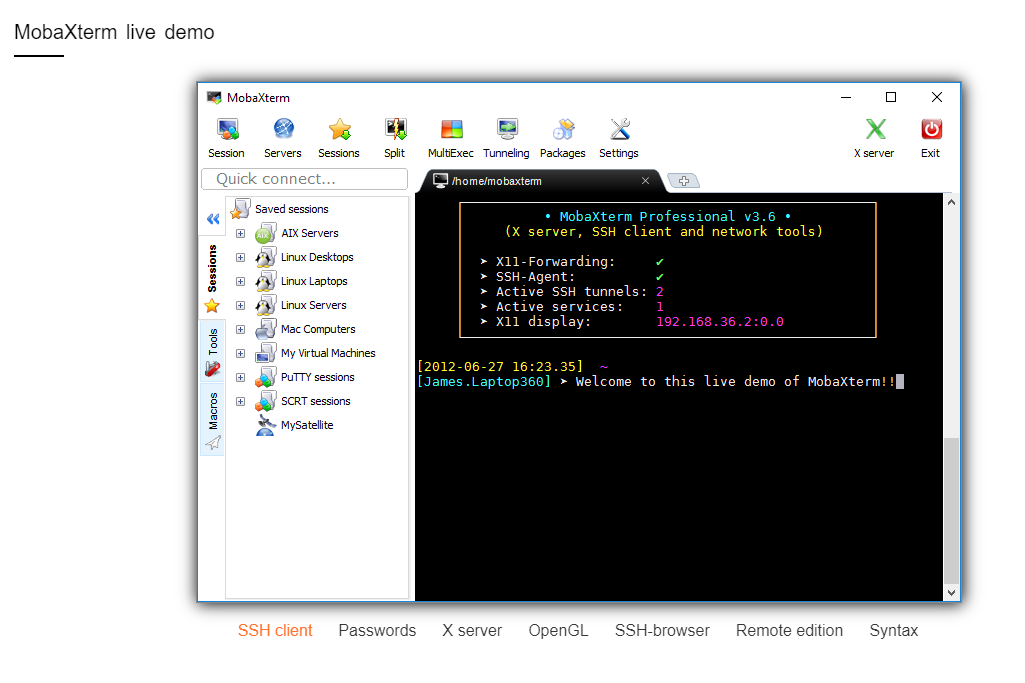Click terminal scrollbar up arrow

(x=951, y=202)
